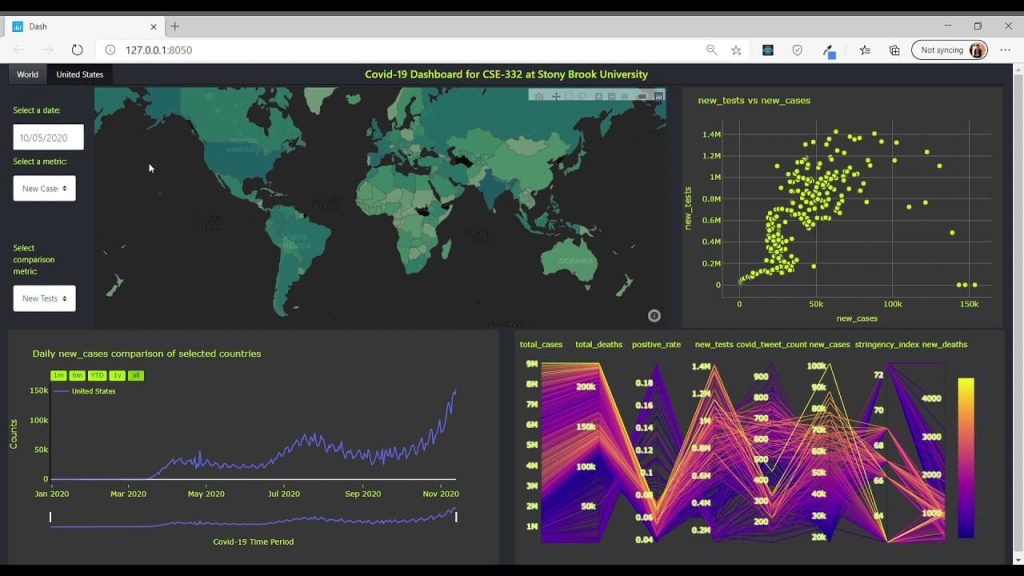1024x576 pixels.
Task: Switch to the United States tab
Action: tap(80, 74)
